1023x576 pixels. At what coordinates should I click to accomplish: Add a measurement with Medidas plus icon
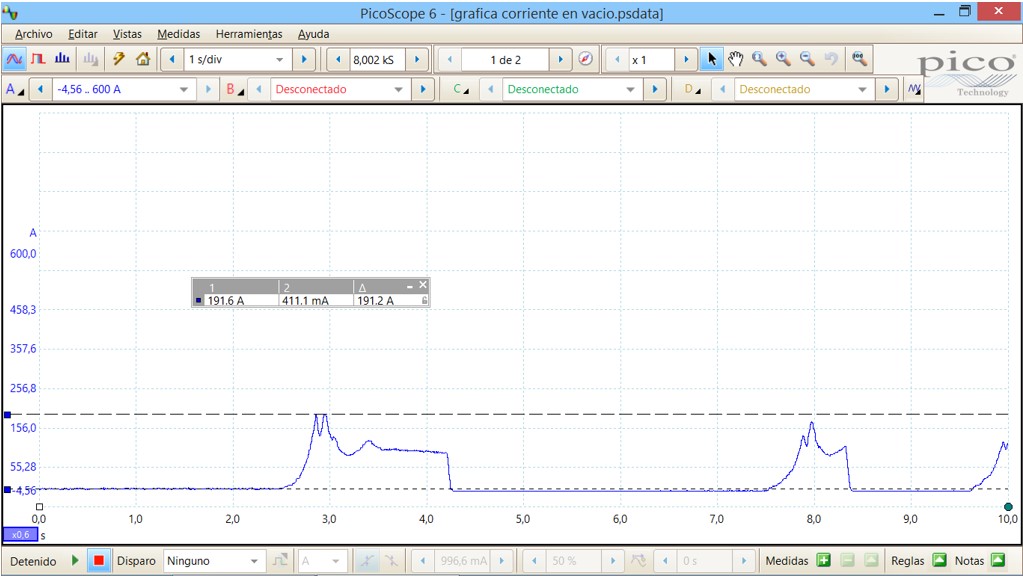coord(823,560)
